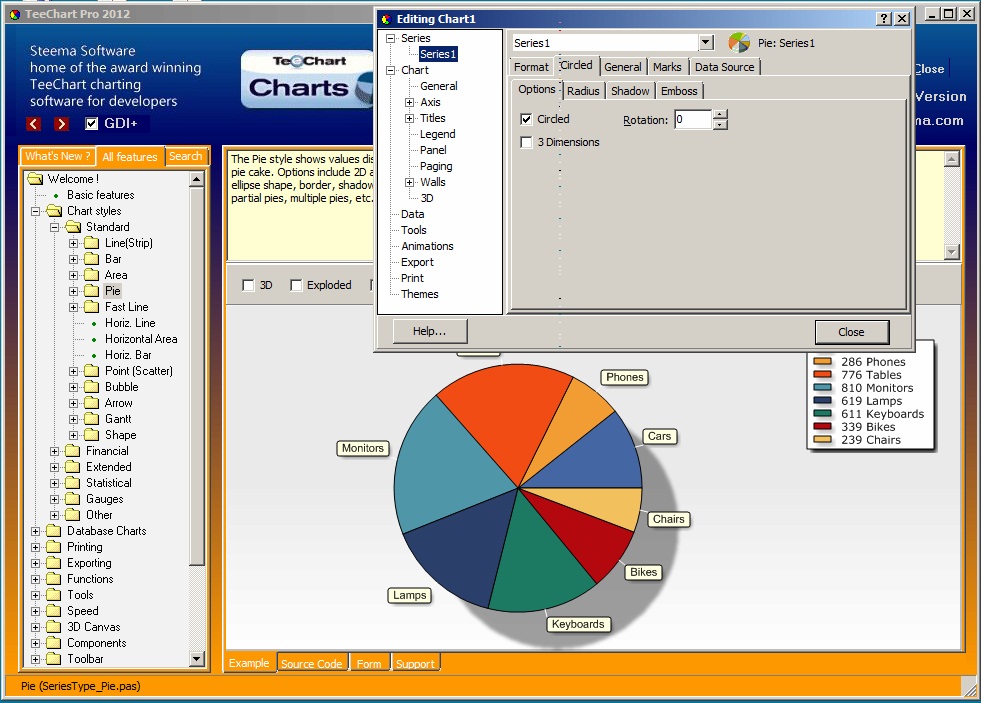
Task: Click the Rotation input field
Action: (x=693, y=119)
